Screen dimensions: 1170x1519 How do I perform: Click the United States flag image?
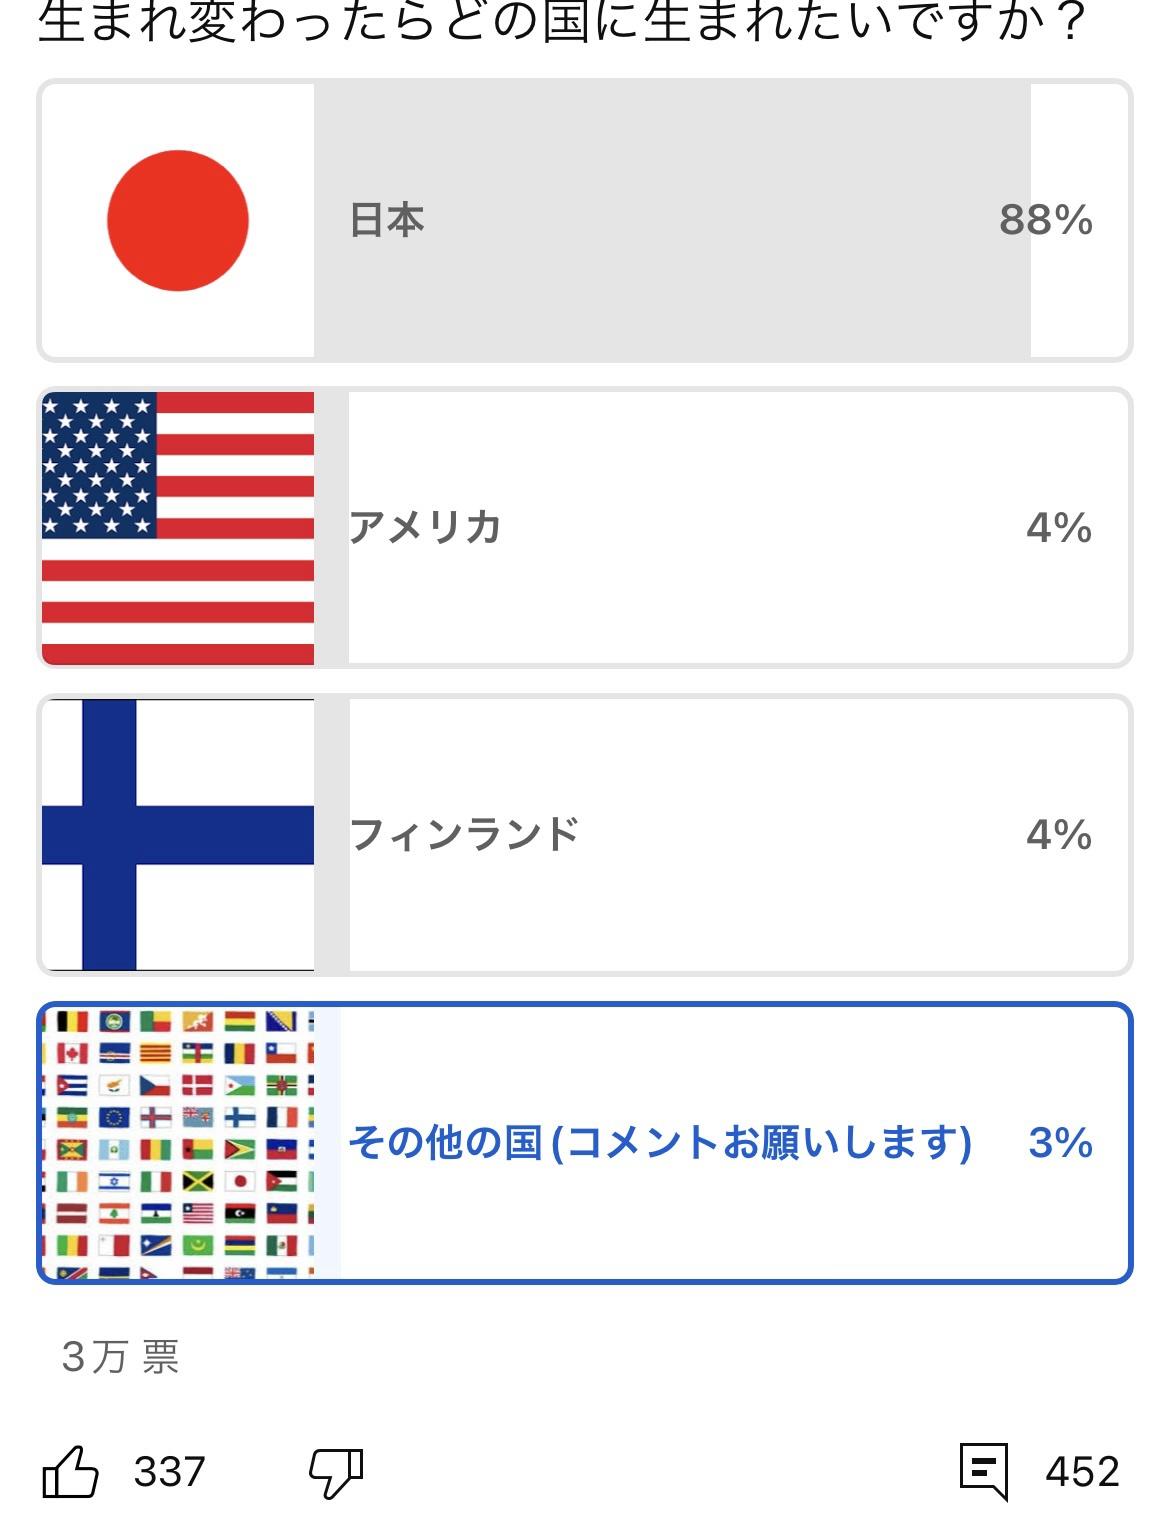point(178,527)
